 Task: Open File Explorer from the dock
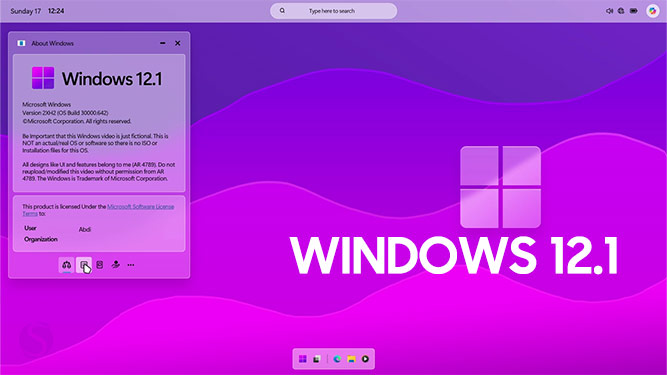click(x=351, y=359)
